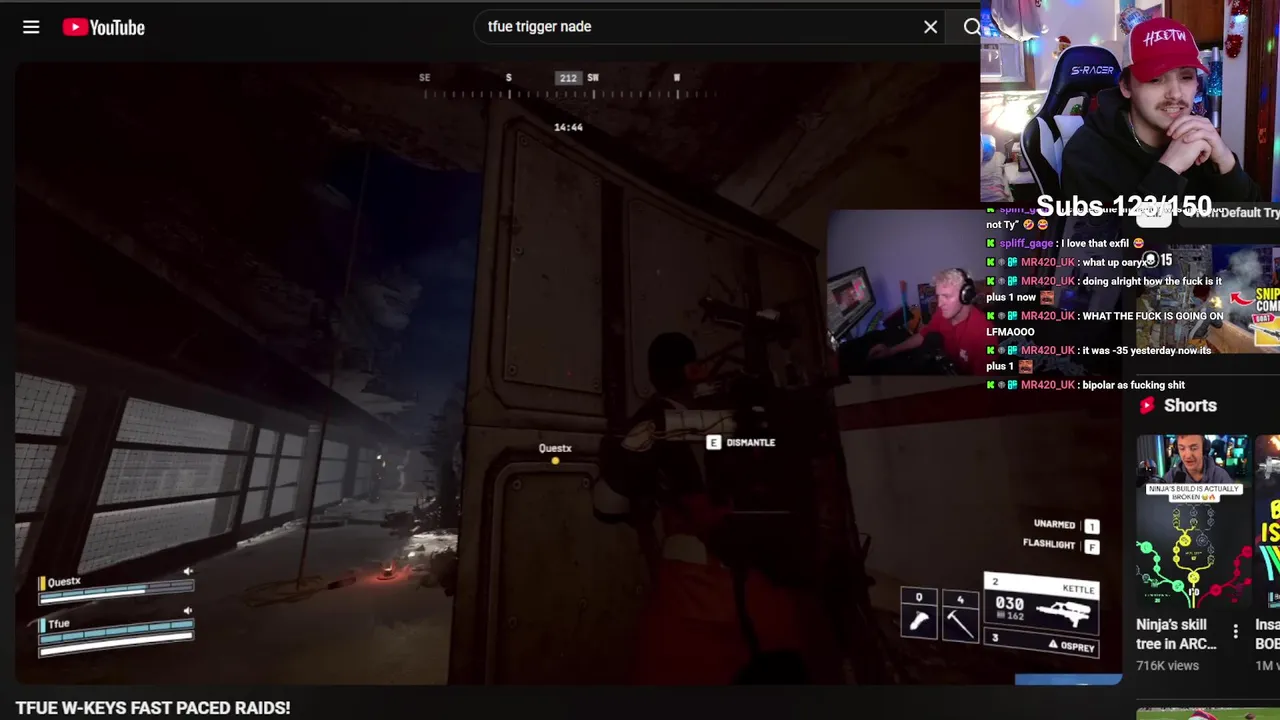Image resolution: width=1280 pixels, height=720 pixels.
Task: Open options menu for Ninja's skill tree short
Action: tap(1236, 632)
